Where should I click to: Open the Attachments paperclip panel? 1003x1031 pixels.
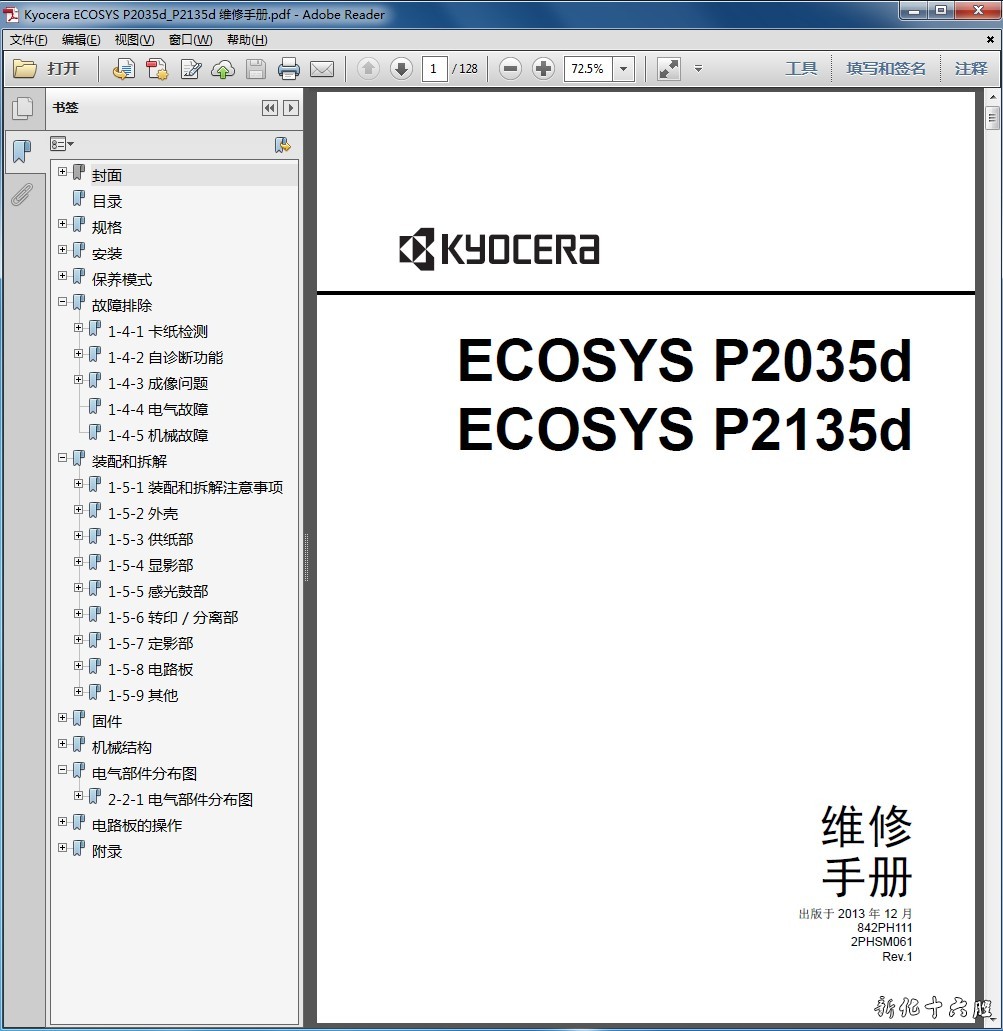[21, 195]
